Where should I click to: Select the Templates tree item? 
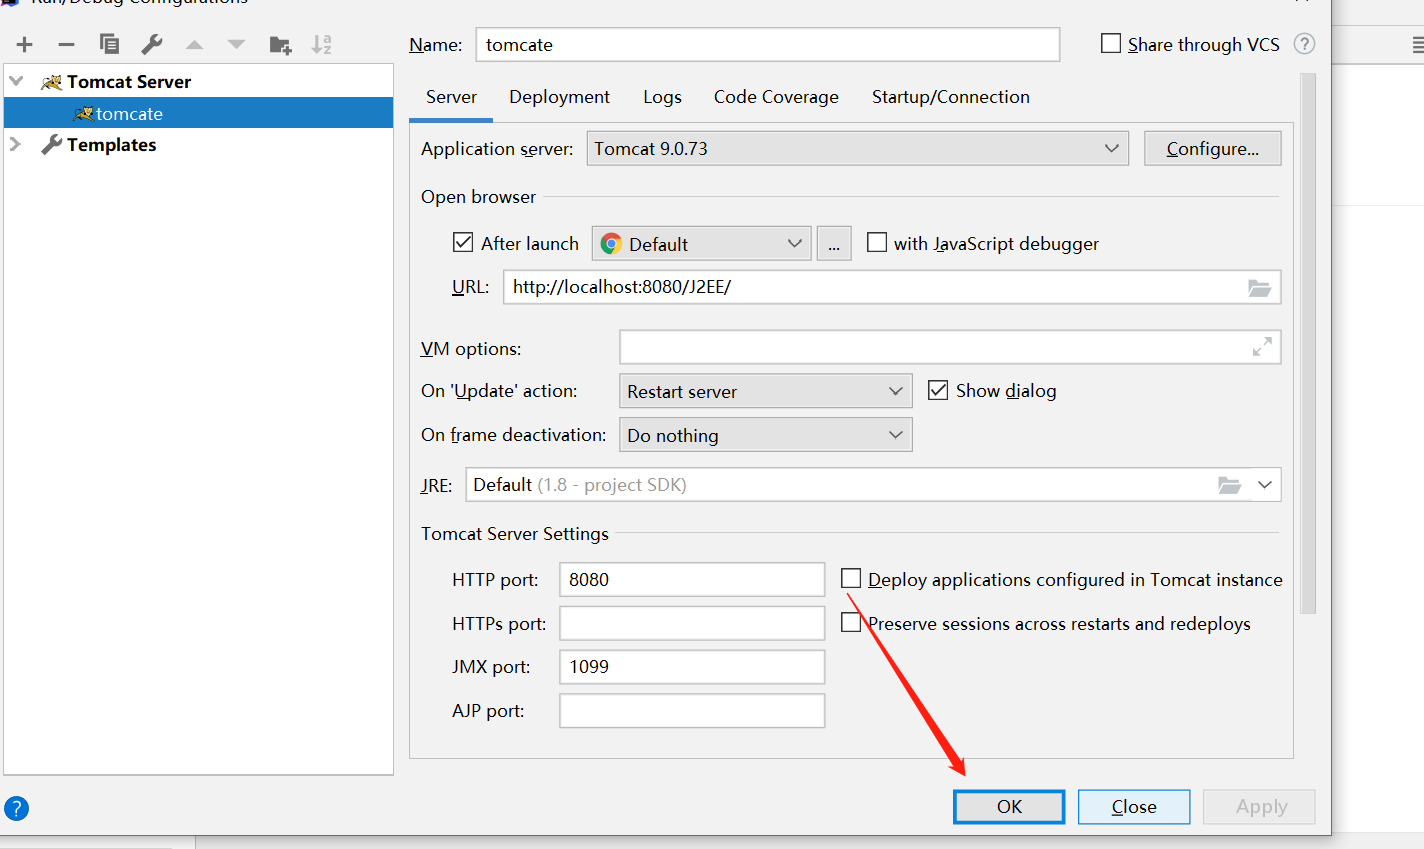click(x=111, y=145)
